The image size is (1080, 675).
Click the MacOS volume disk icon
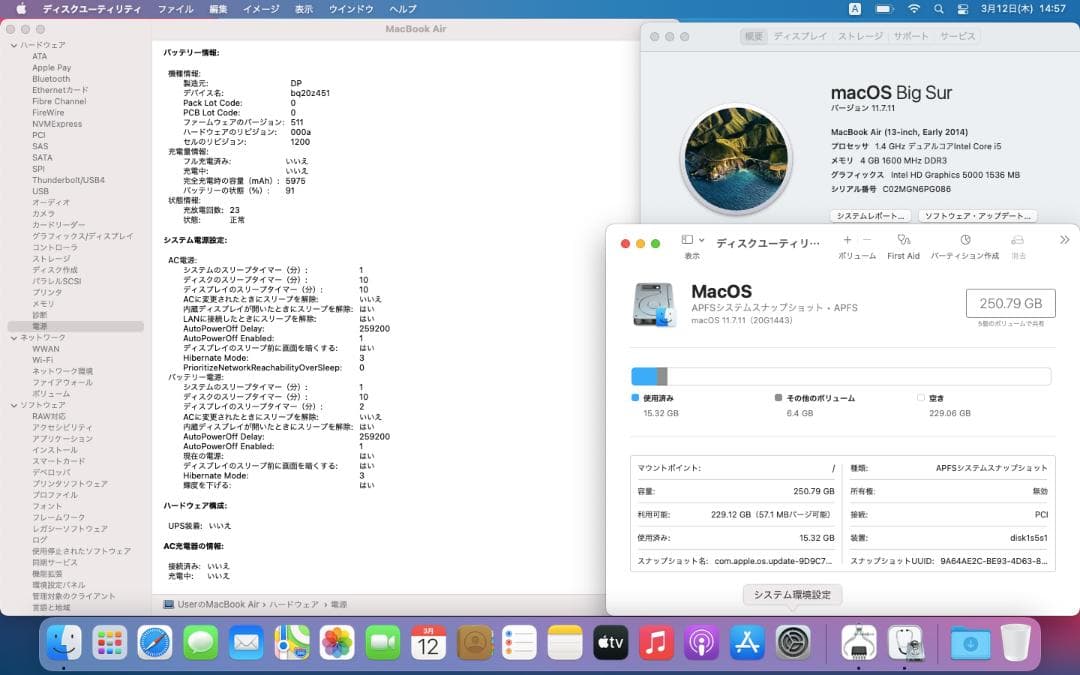(654, 304)
